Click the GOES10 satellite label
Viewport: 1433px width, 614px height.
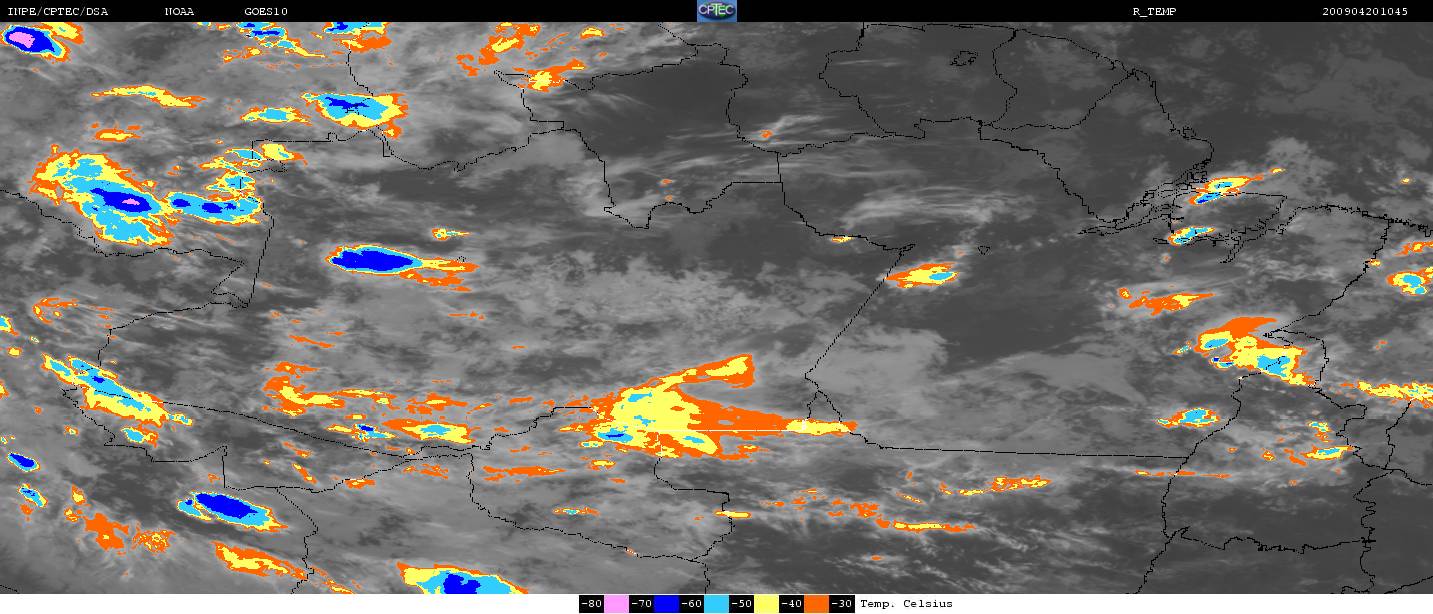click(x=265, y=11)
